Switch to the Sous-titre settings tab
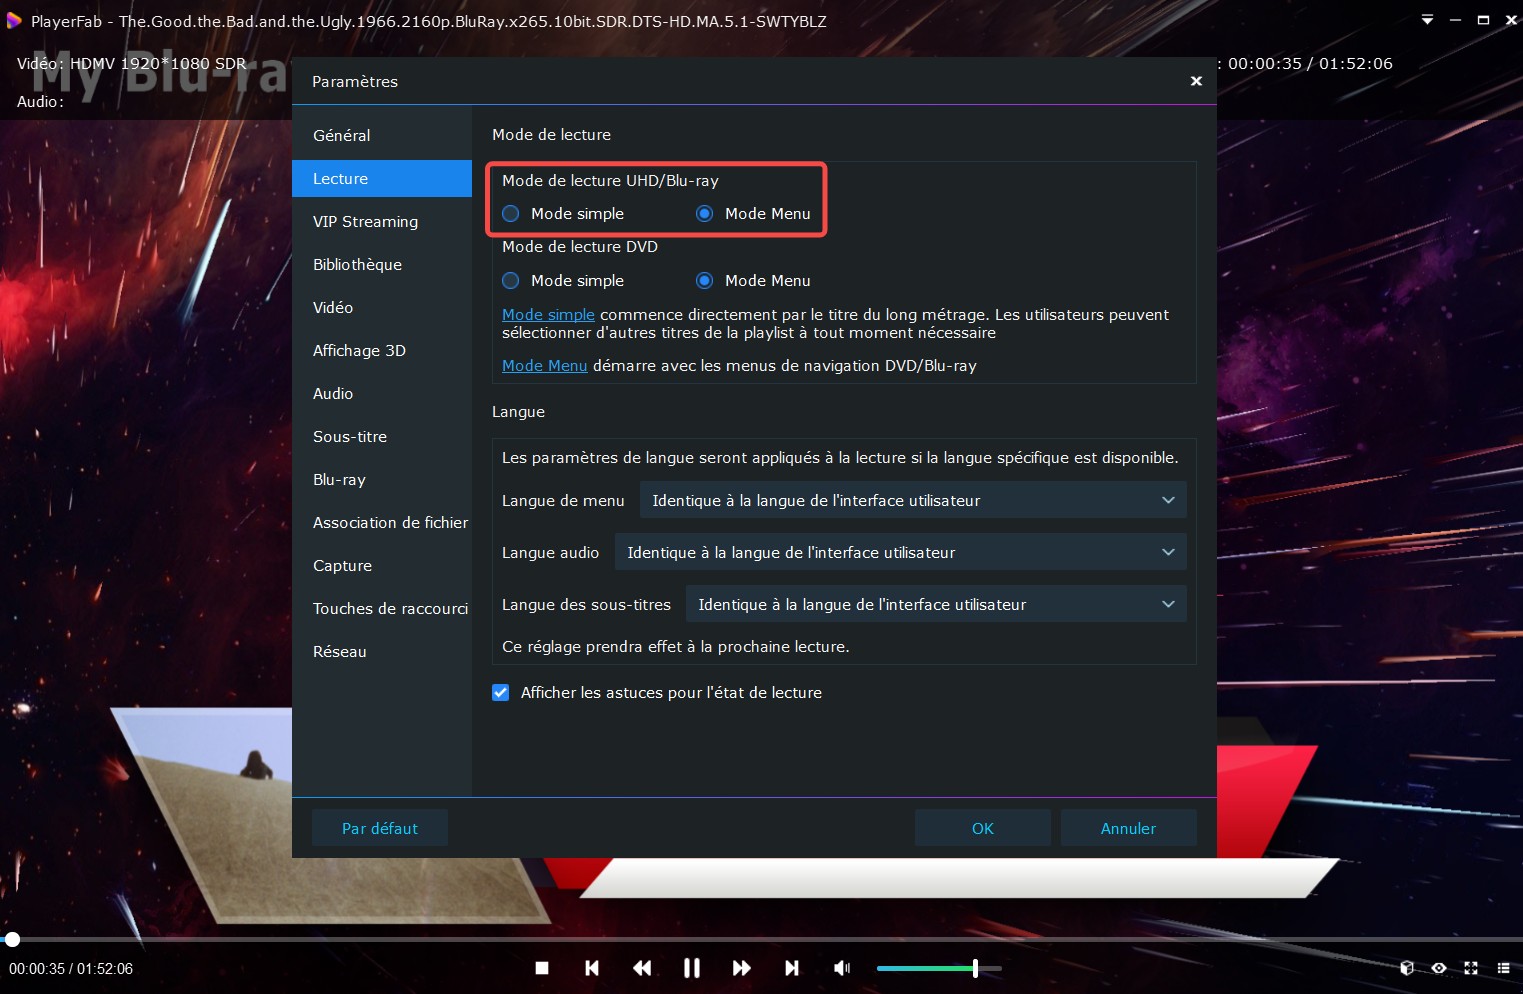This screenshot has height=994, width=1523. pyautogui.click(x=349, y=436)
